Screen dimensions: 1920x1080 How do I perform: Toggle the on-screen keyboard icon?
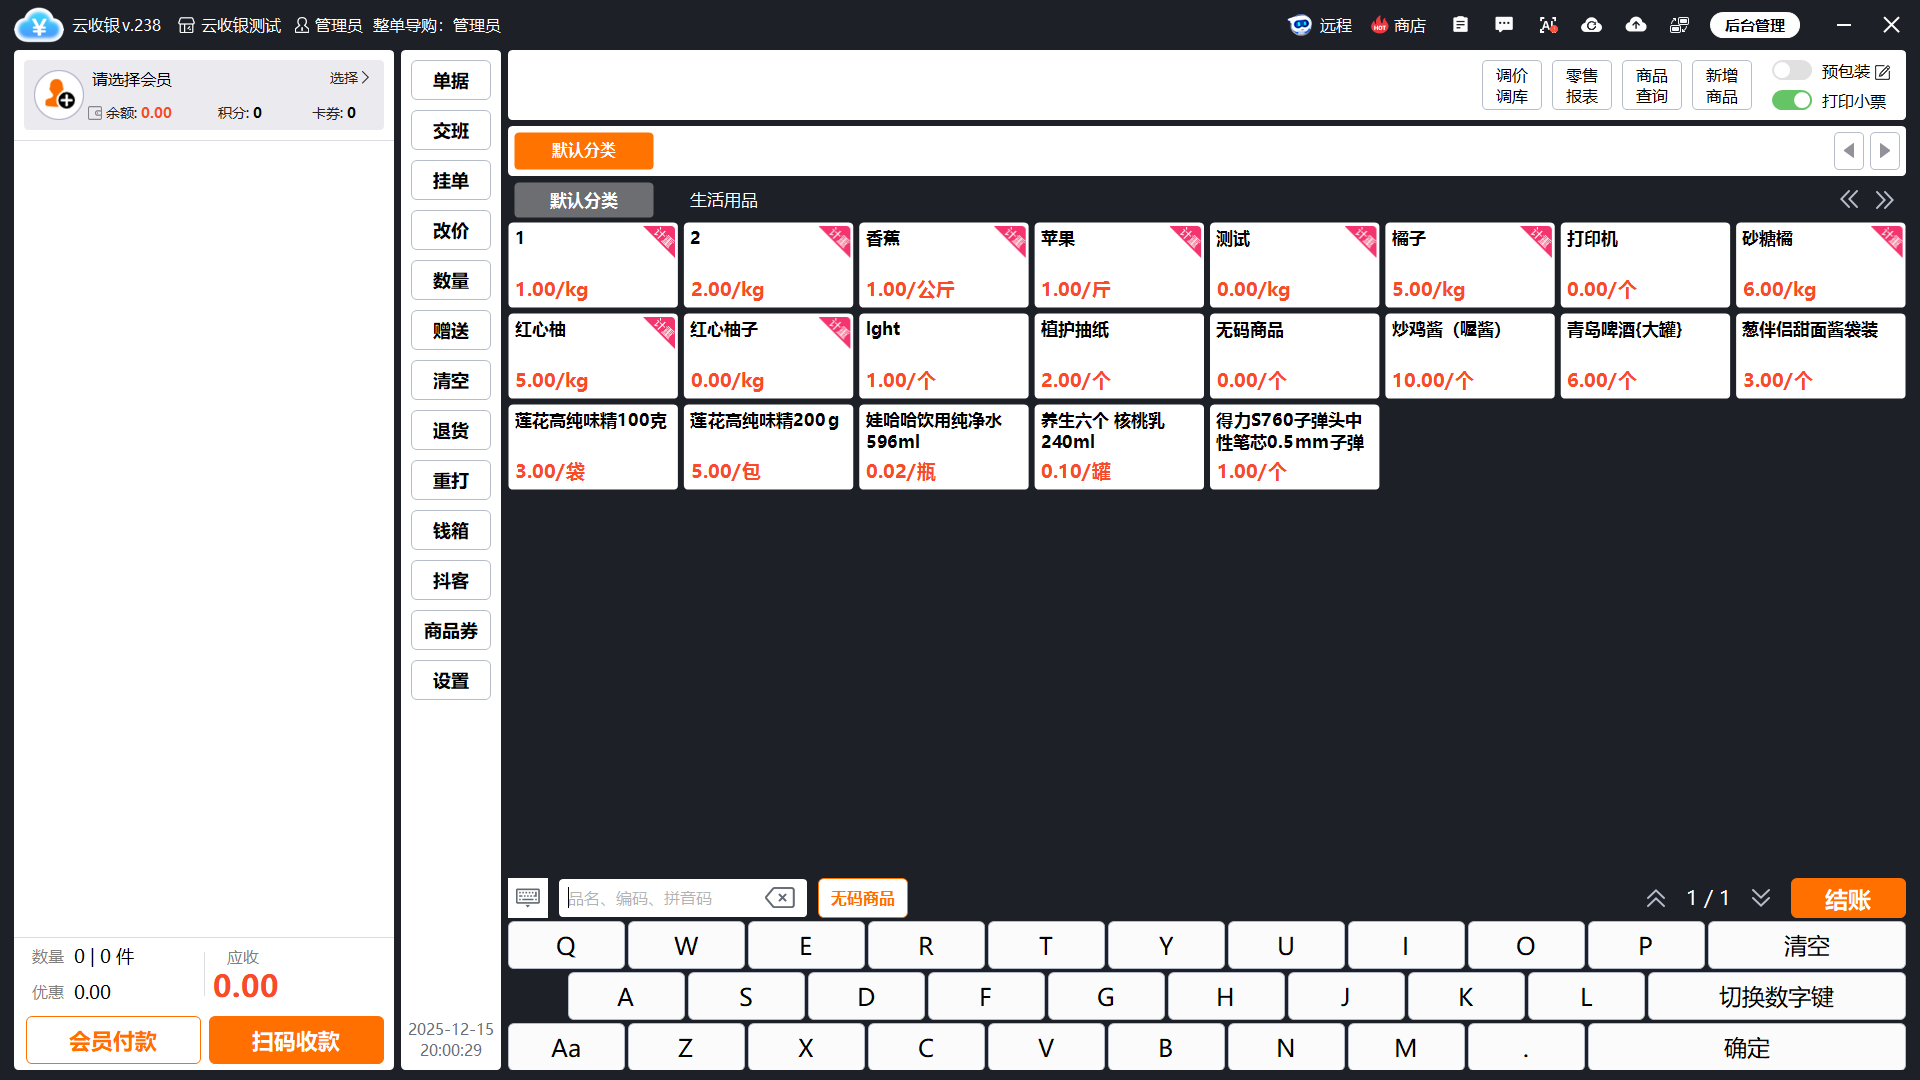tap(528, 898)
